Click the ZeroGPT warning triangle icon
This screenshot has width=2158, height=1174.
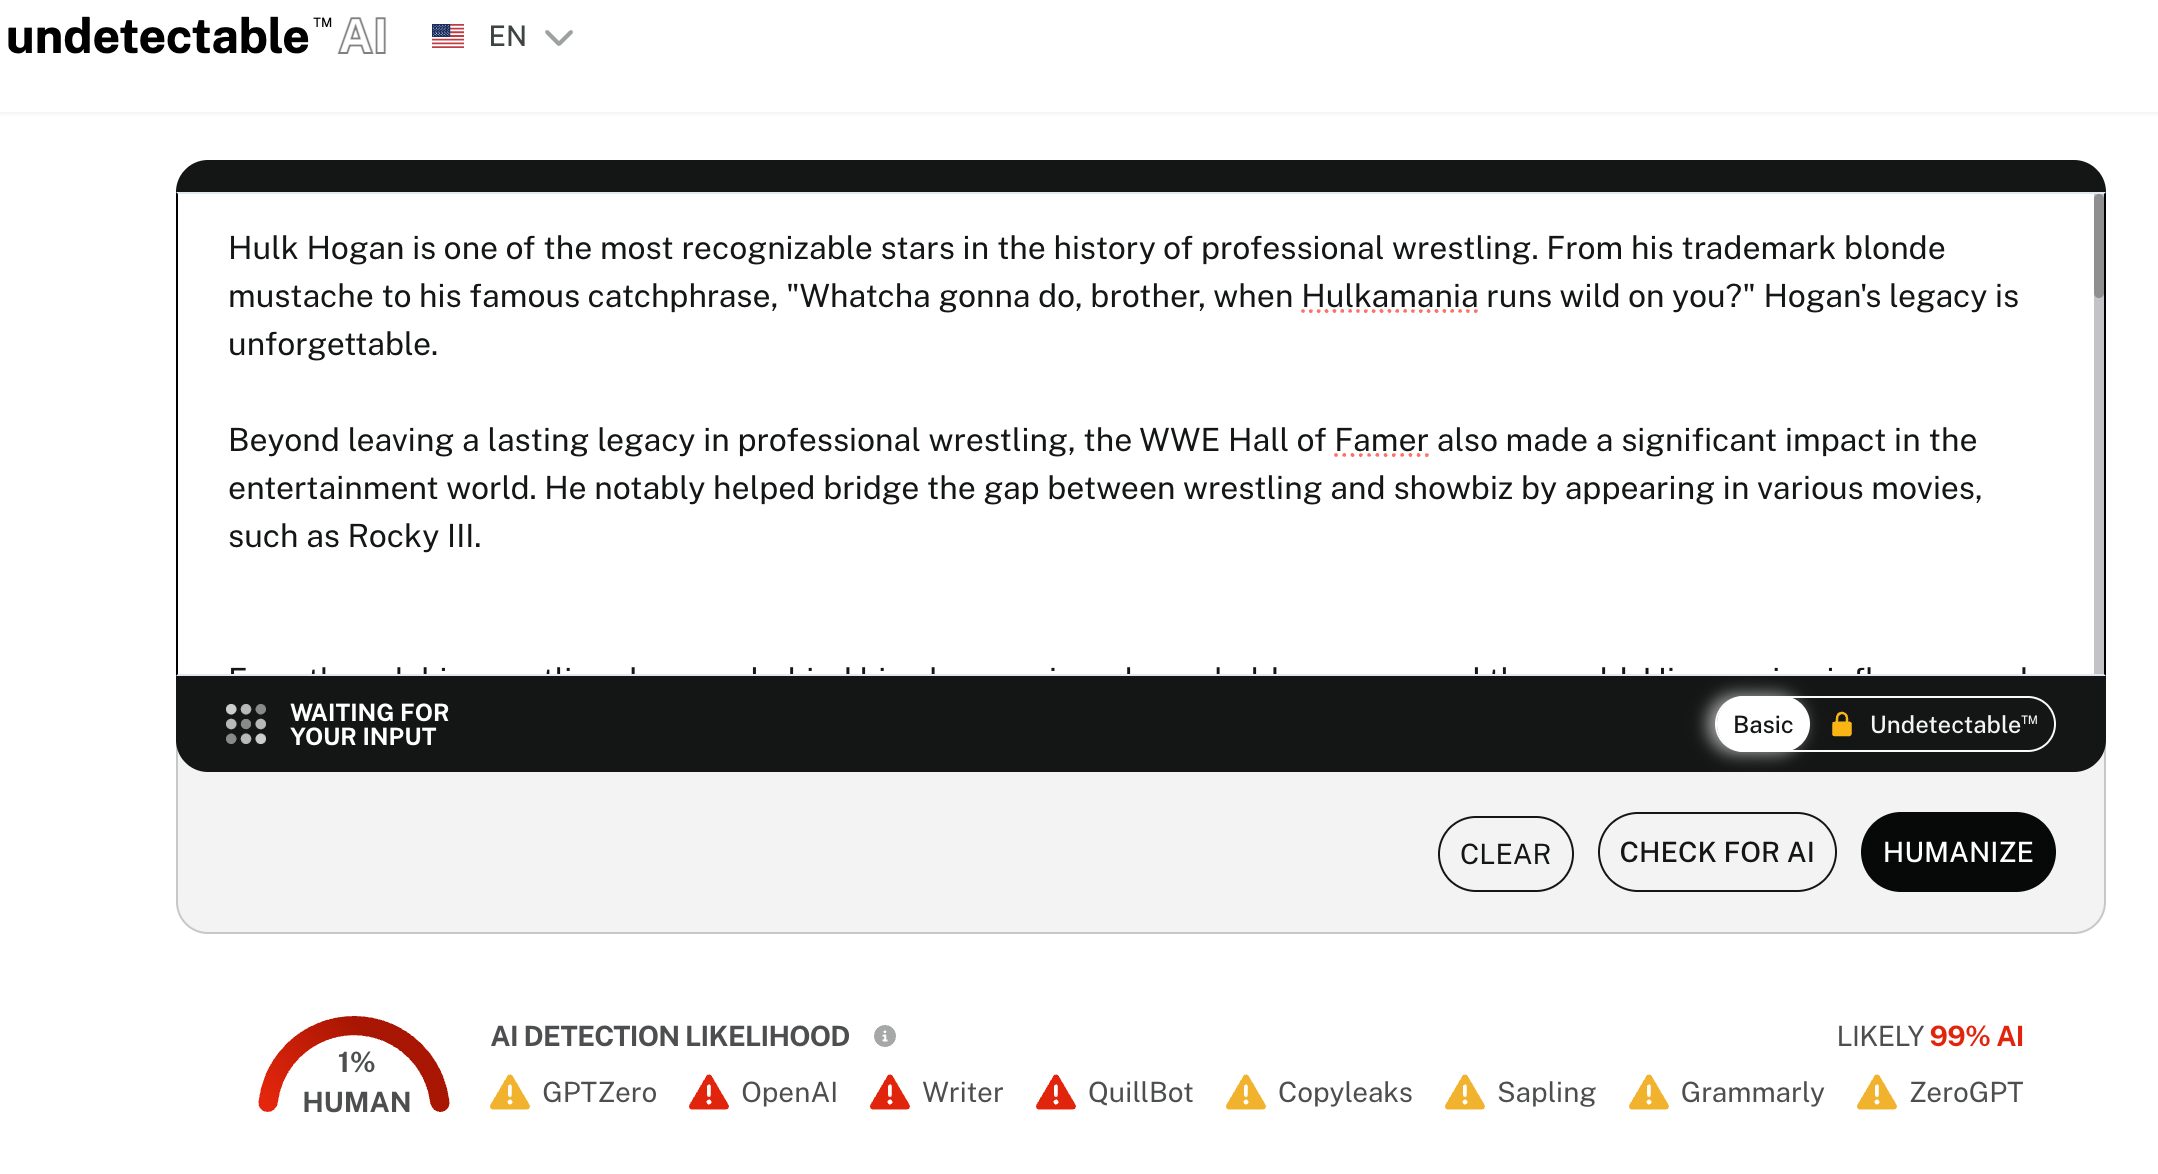click(1877, 1092)
